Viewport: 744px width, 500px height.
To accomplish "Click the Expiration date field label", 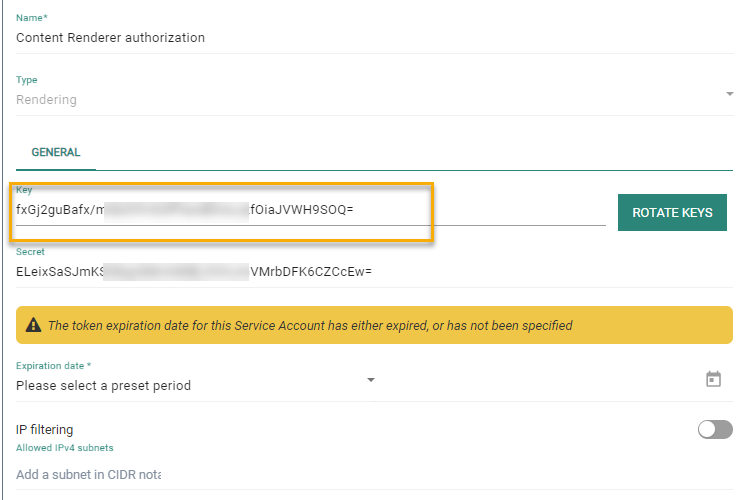I will tap(54, 366).
